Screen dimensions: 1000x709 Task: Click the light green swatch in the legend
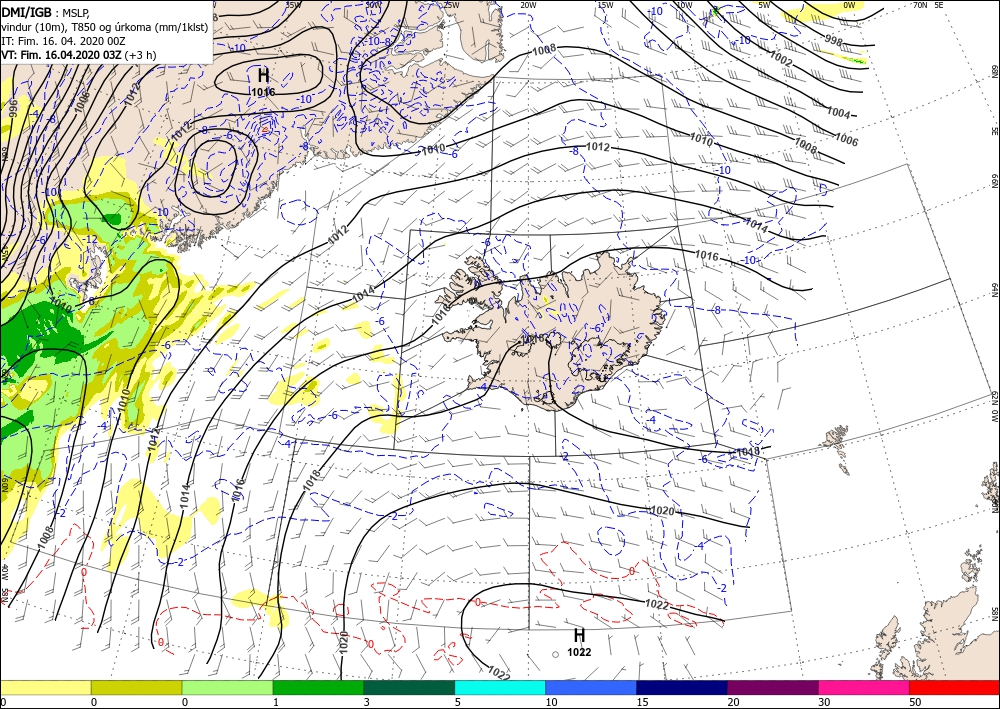(x=227, y=687)
